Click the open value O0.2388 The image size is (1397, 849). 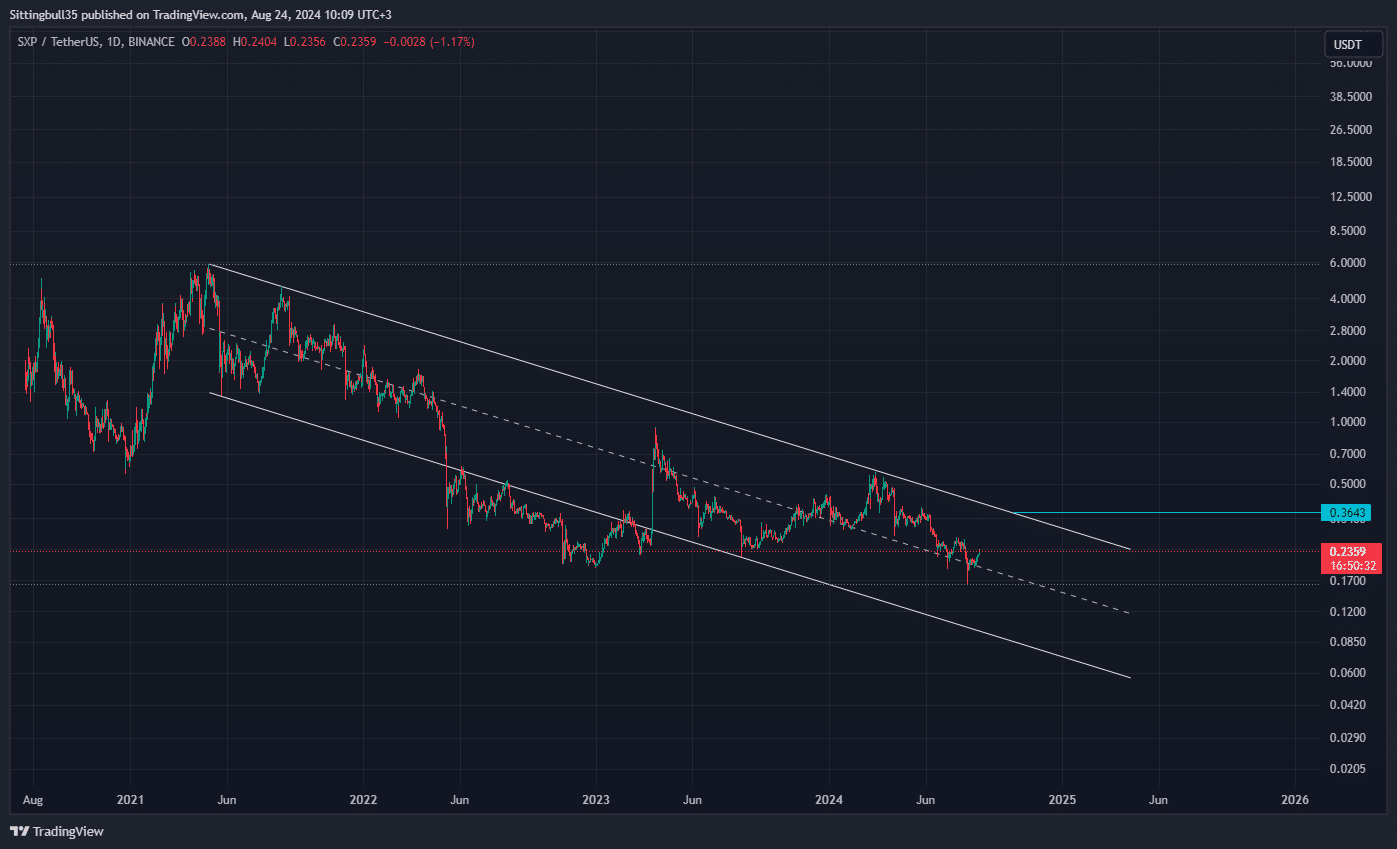tap(205, 42)
